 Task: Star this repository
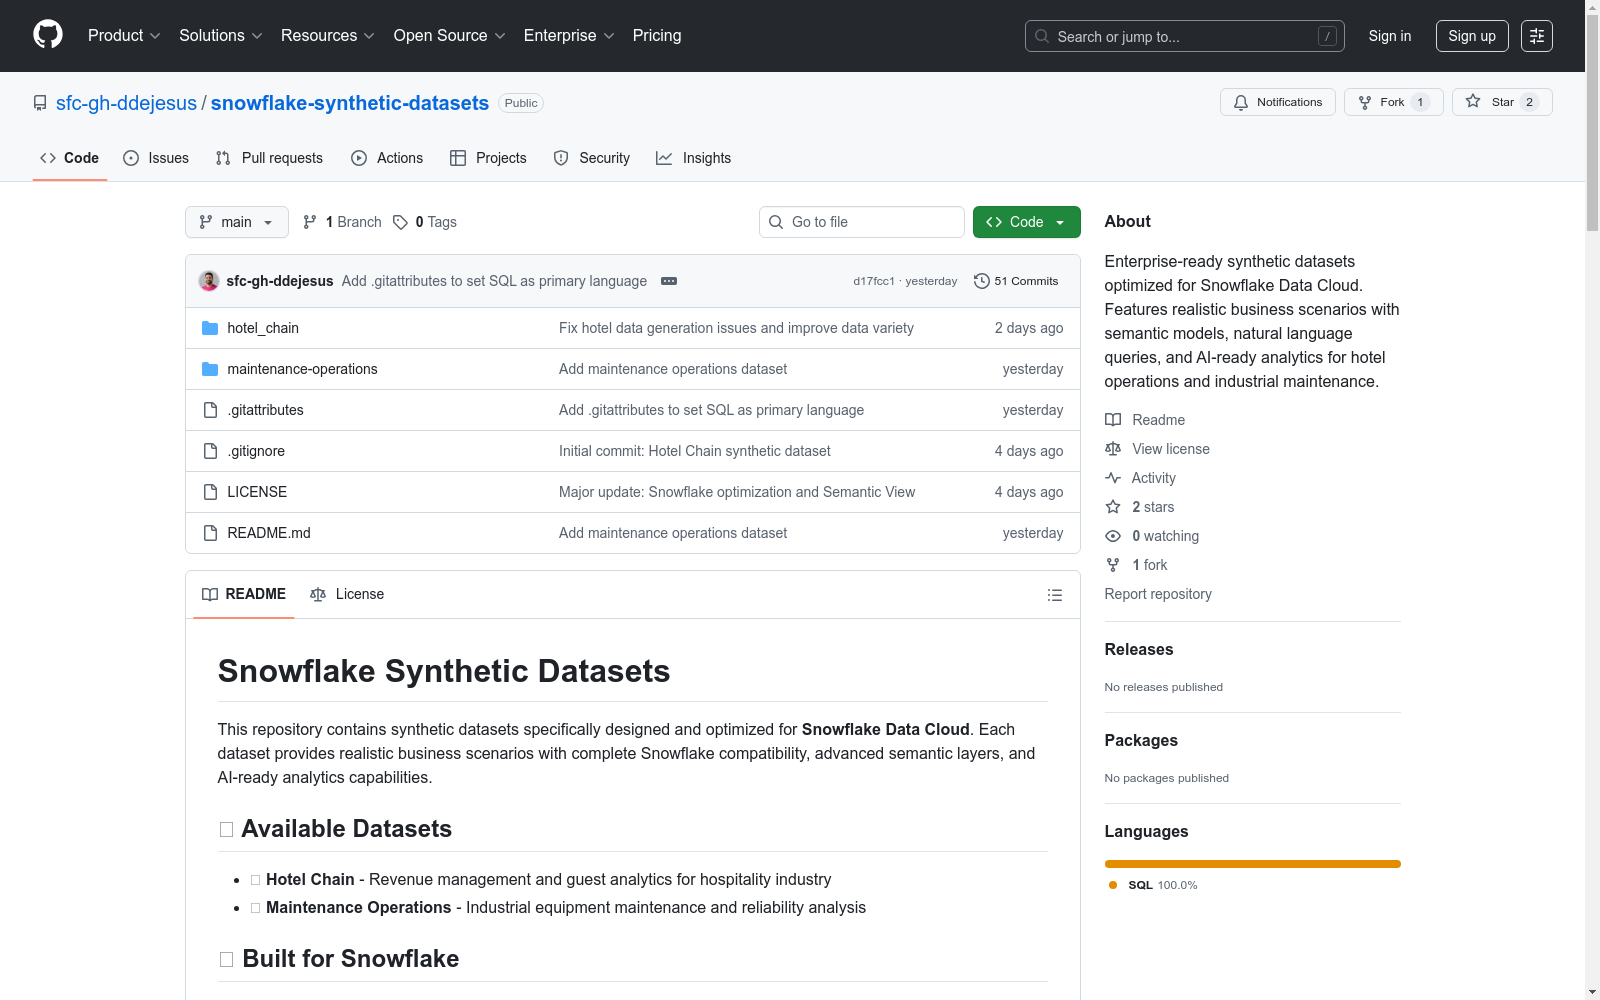click(x=1502, y=102)
